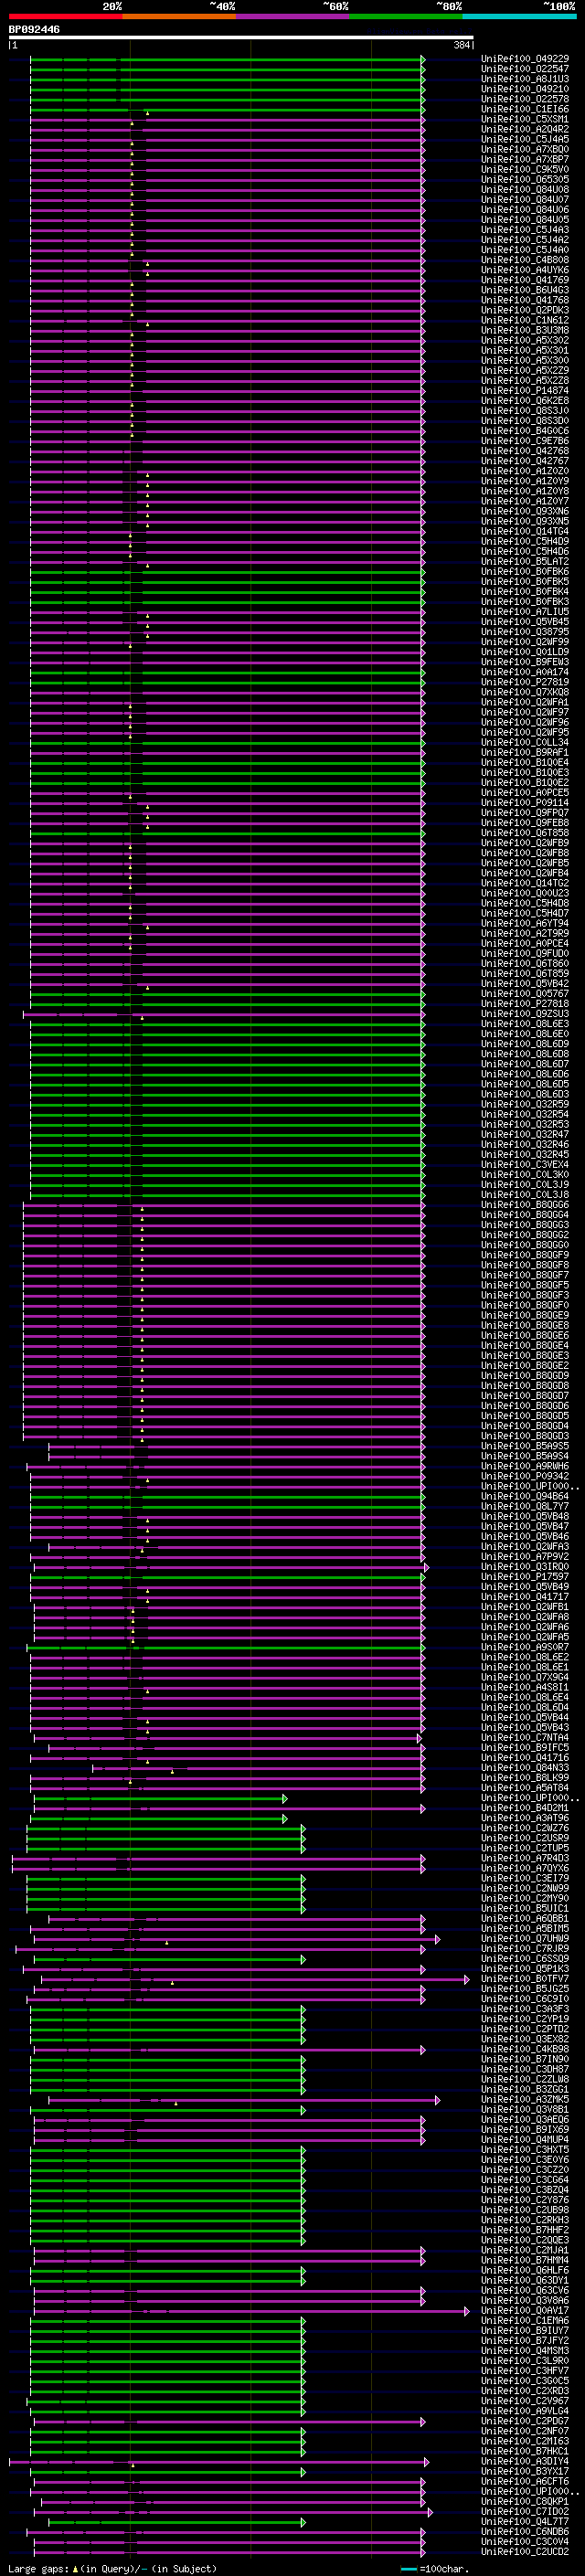Select the UniRef100_C4B808 label
Image resolution: width=585 pixels, height=2576 pixels.
pos(525,260)
